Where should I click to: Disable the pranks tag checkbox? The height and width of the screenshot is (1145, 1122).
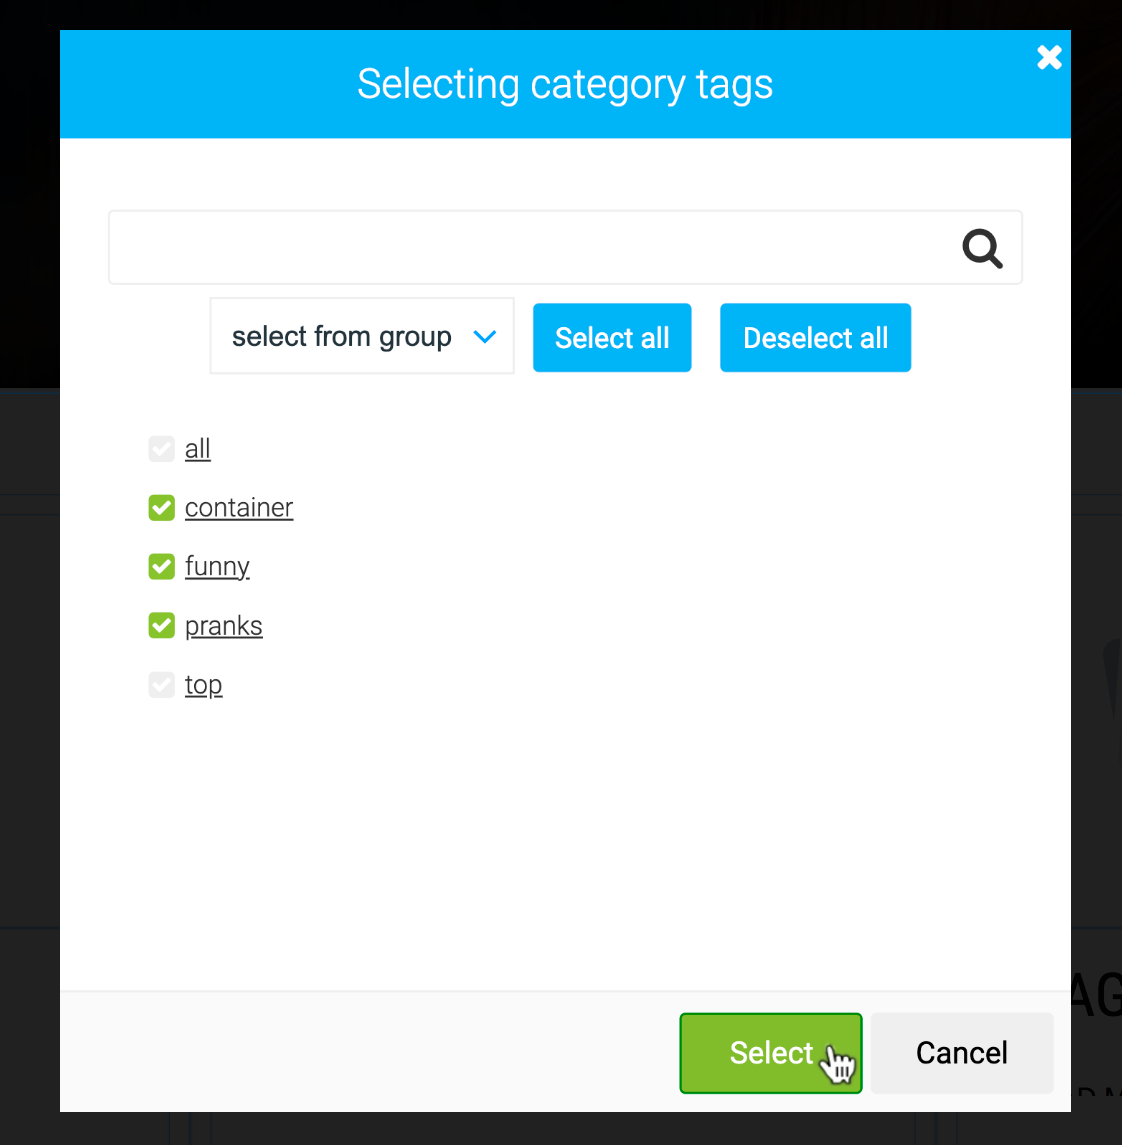pos(161,625)
